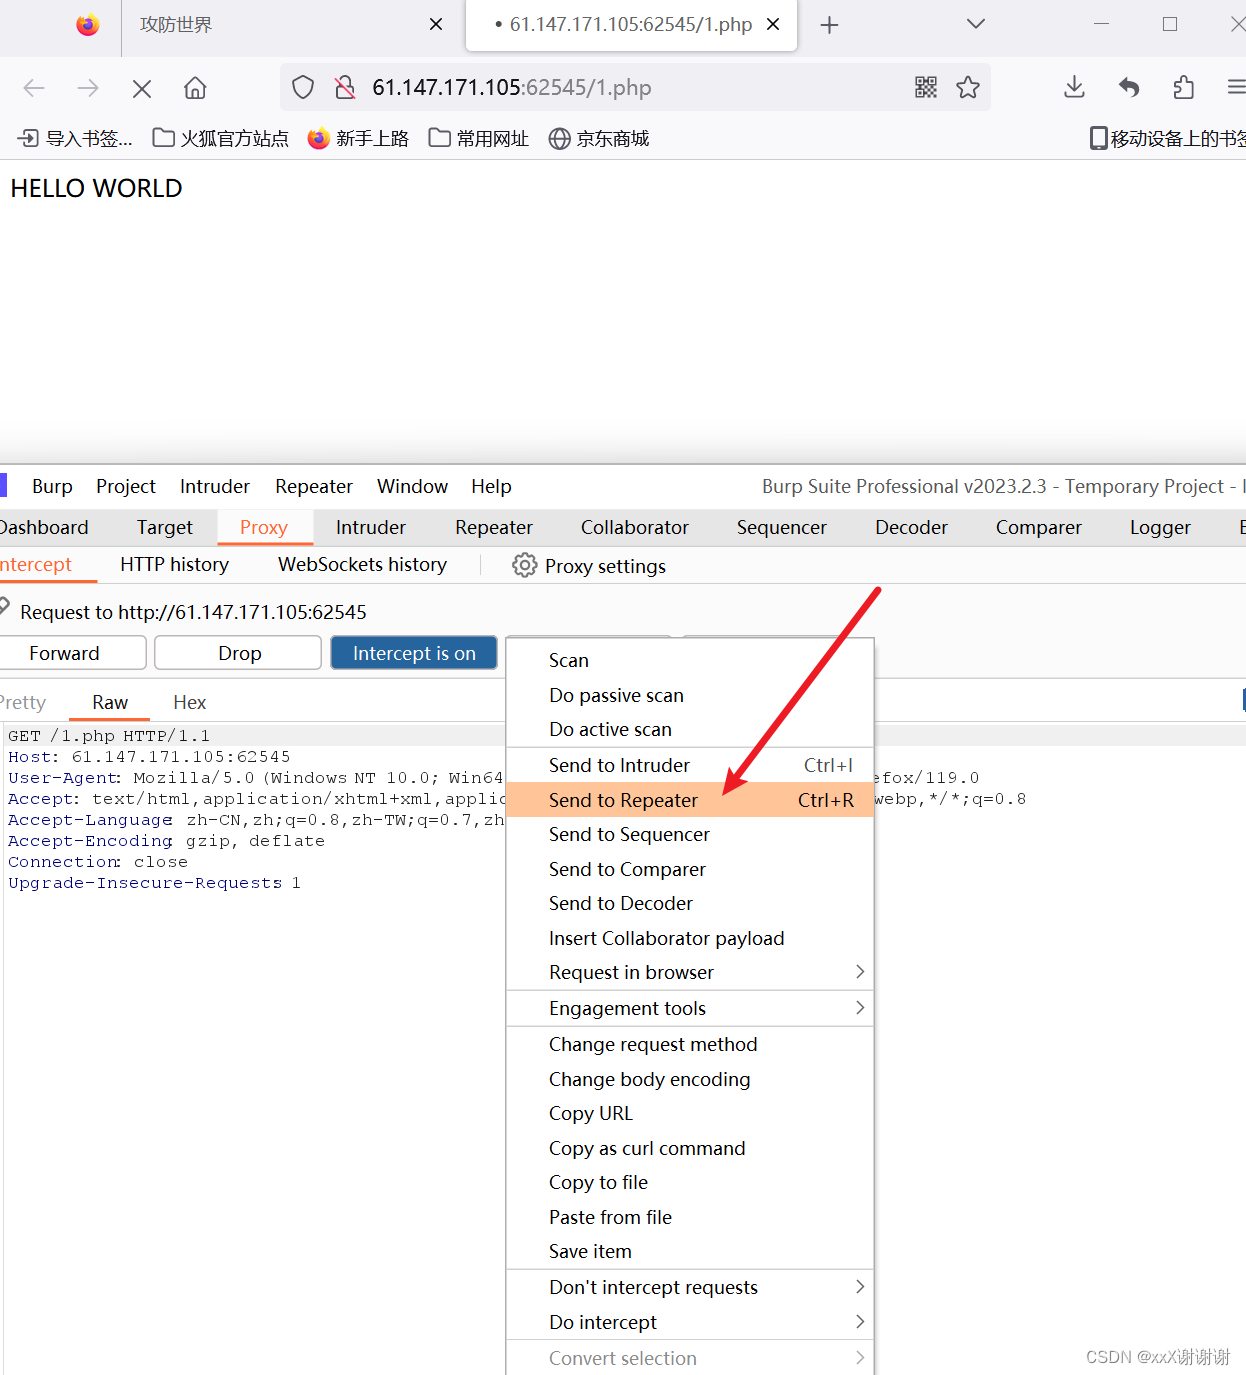Click the tracking protection shield in the address bar

pos(303,87)
